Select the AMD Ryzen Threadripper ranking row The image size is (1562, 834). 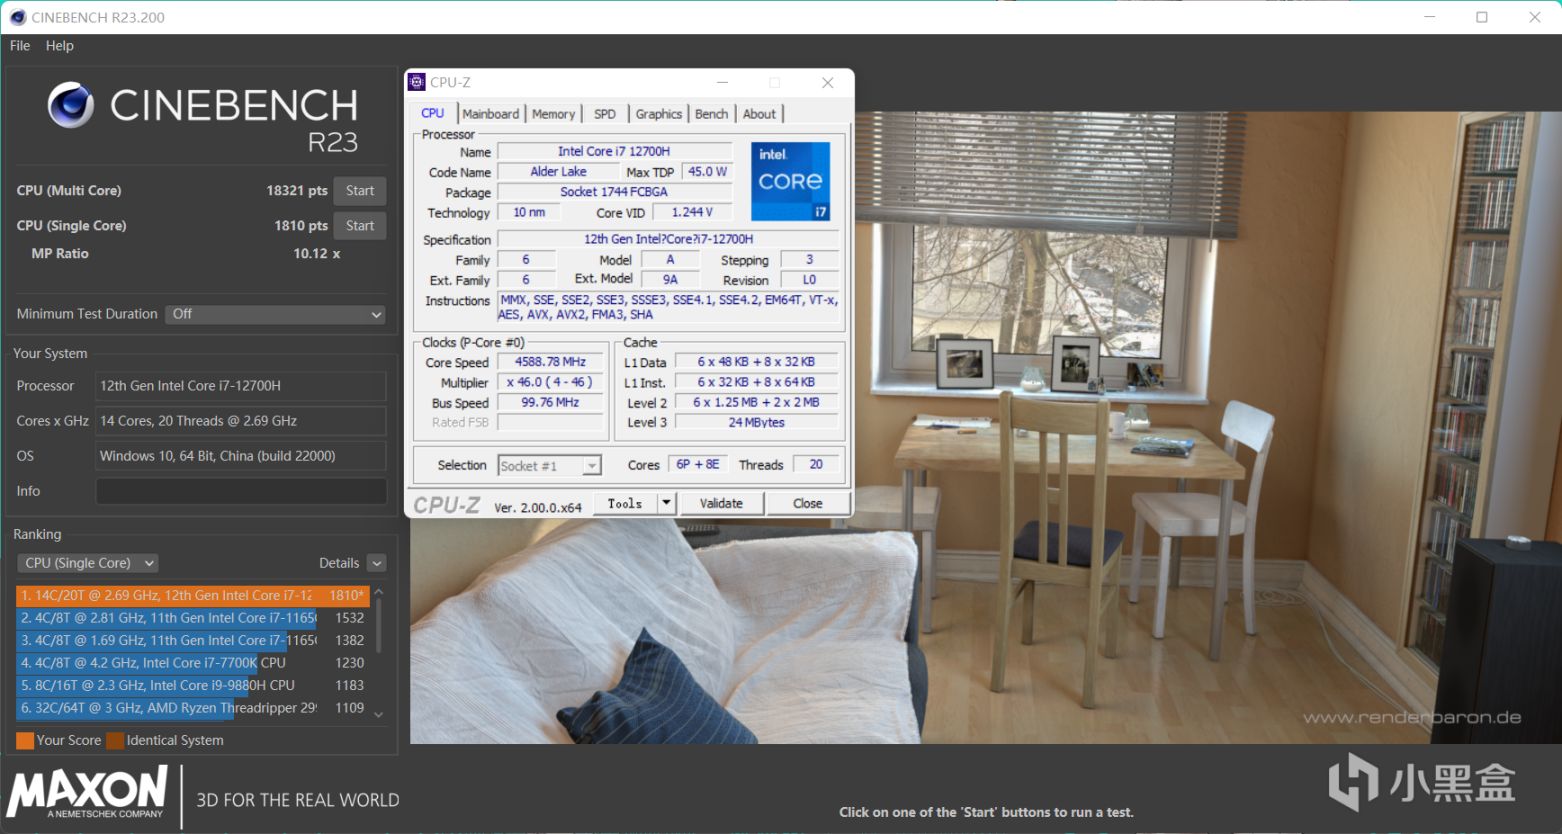tap(193, 708)
